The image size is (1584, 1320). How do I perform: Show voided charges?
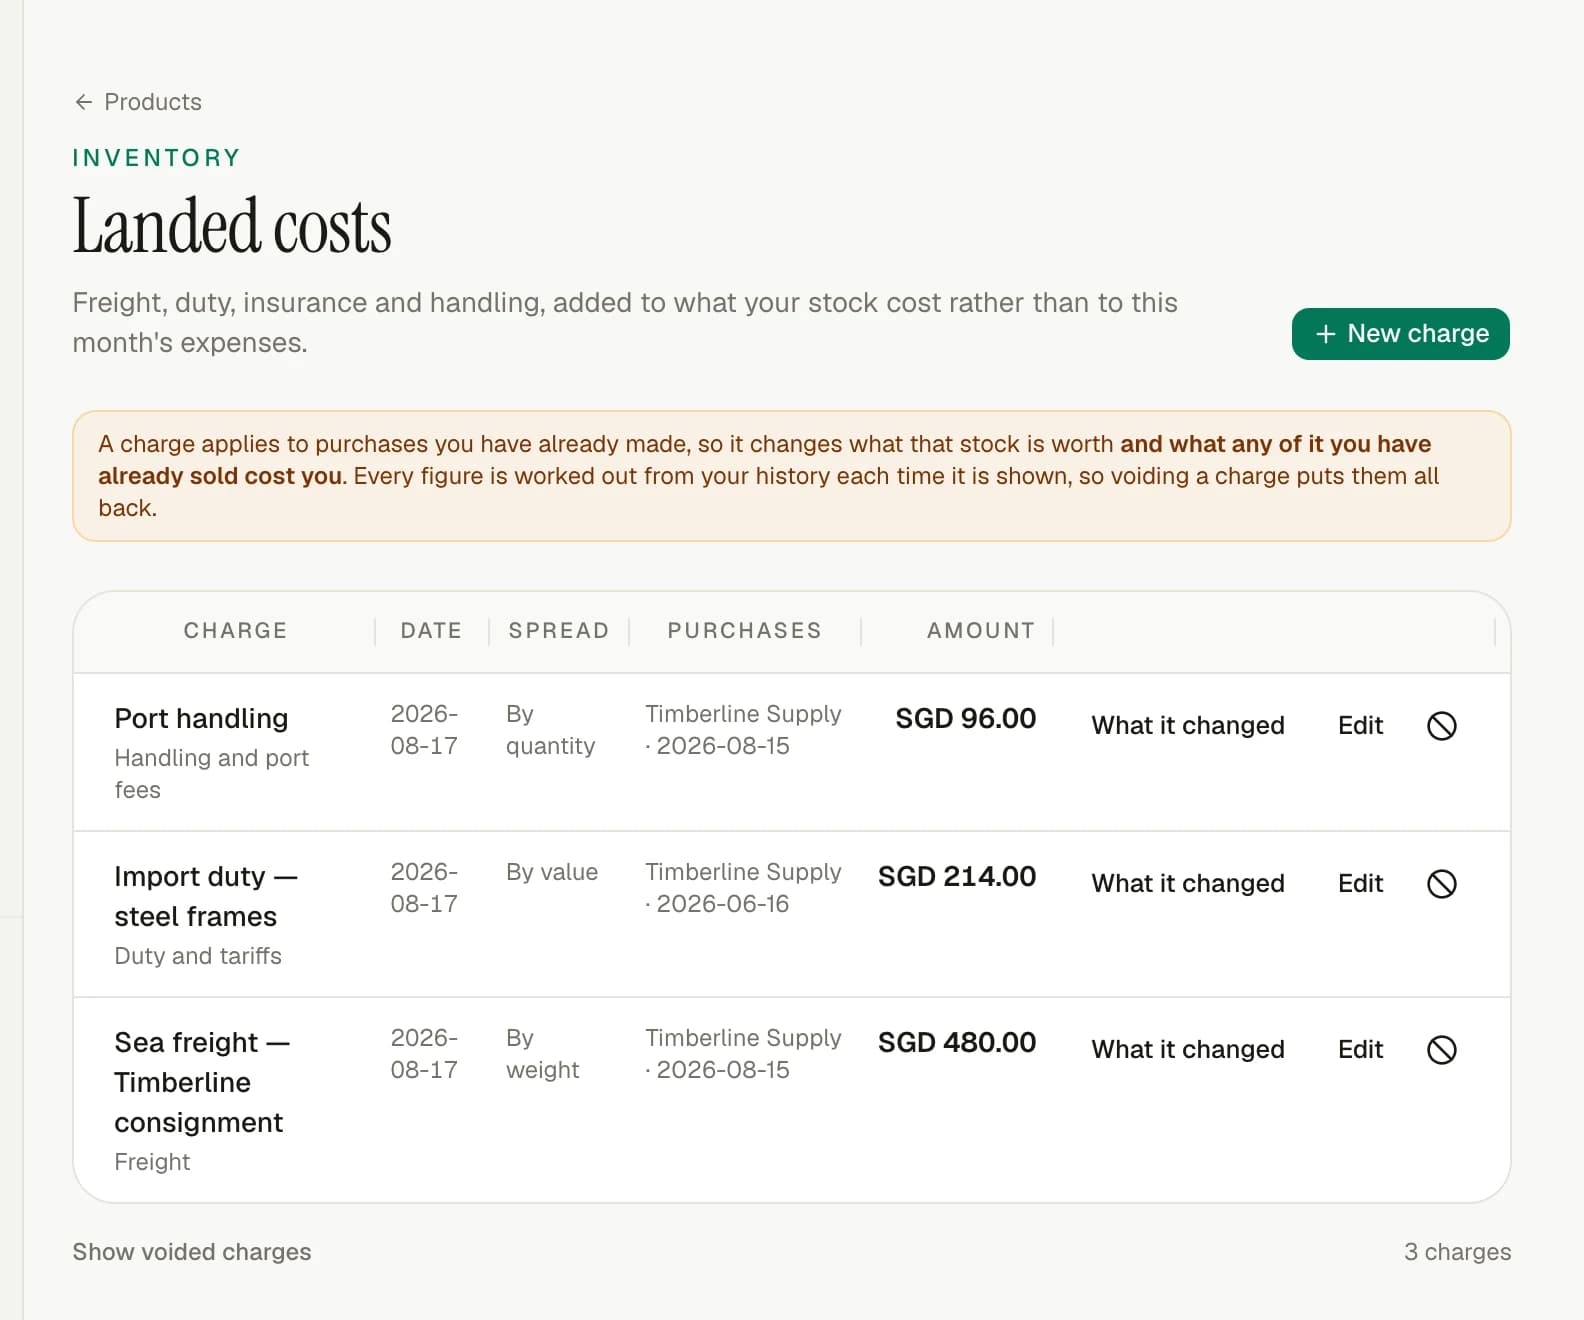pyautogui.click(x=192, y=1252)
